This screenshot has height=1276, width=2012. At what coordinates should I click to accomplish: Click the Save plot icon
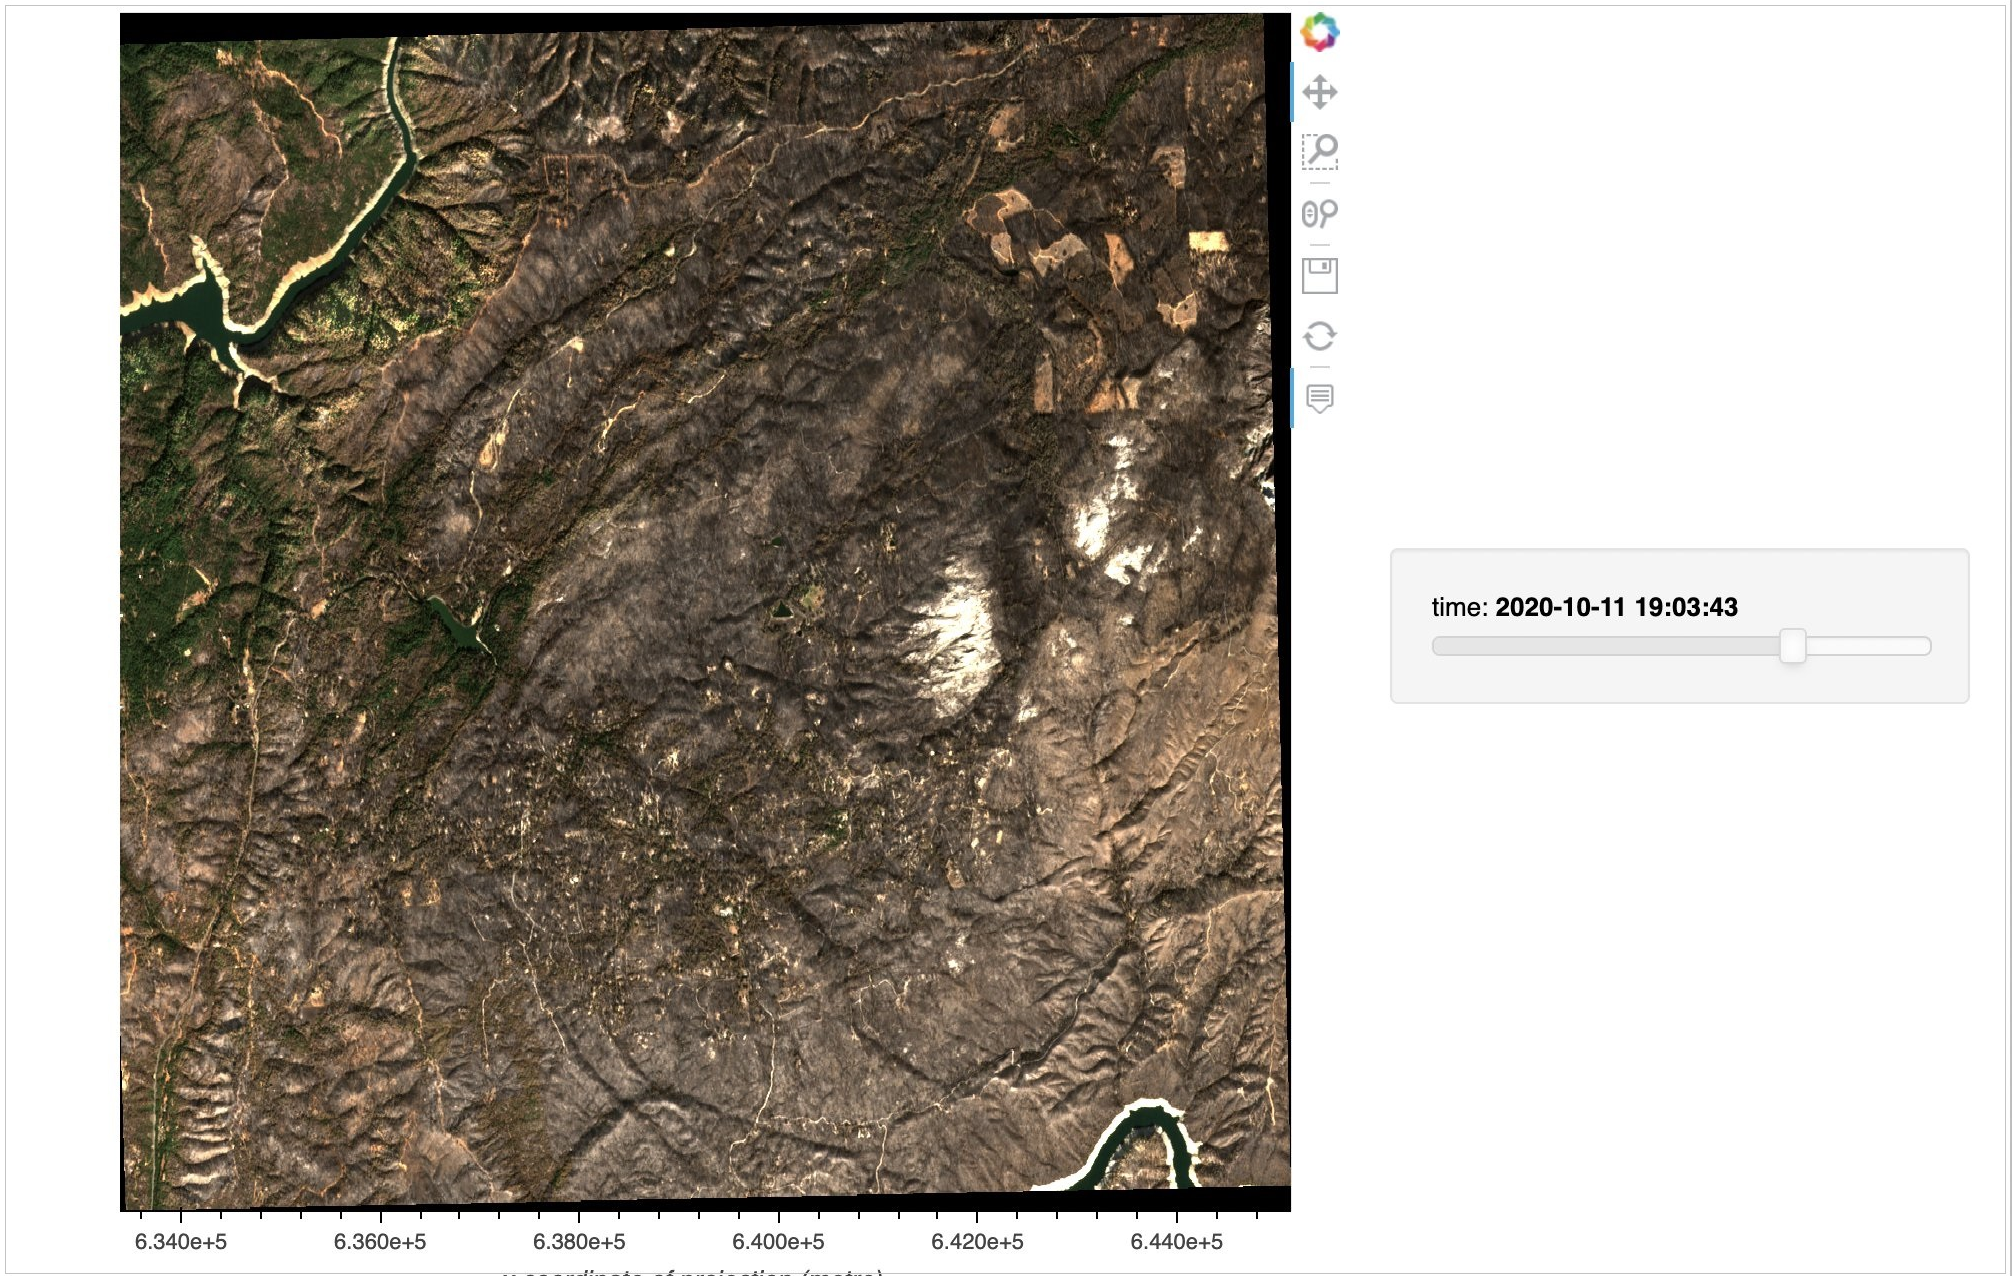[1319, 275]
